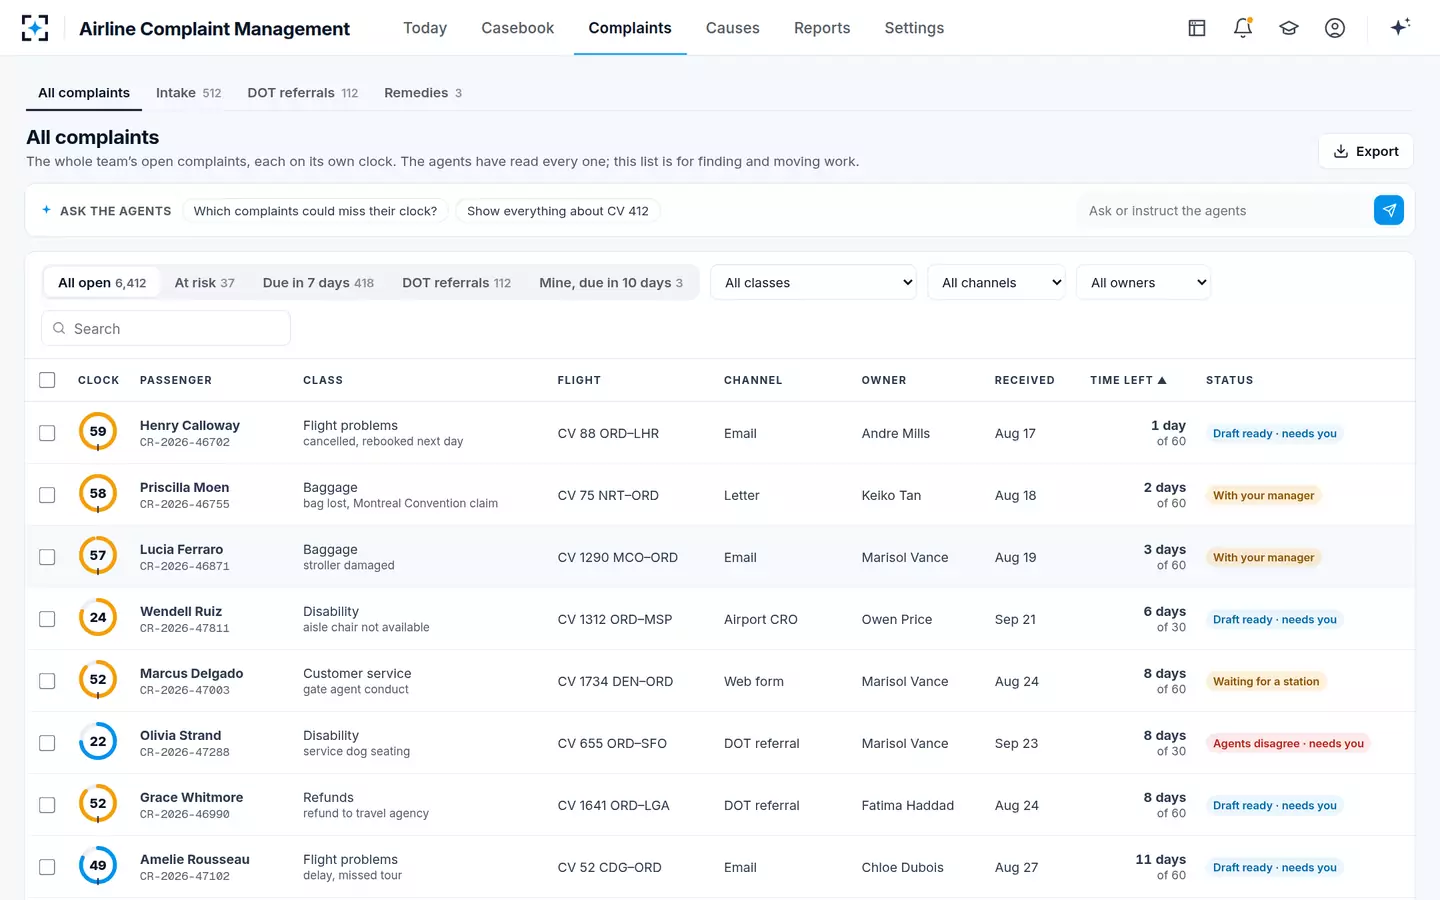Toggle the select-all checkbox in the table header
The width and height of the screenshot is (1440, 900).
click(47, 380)
